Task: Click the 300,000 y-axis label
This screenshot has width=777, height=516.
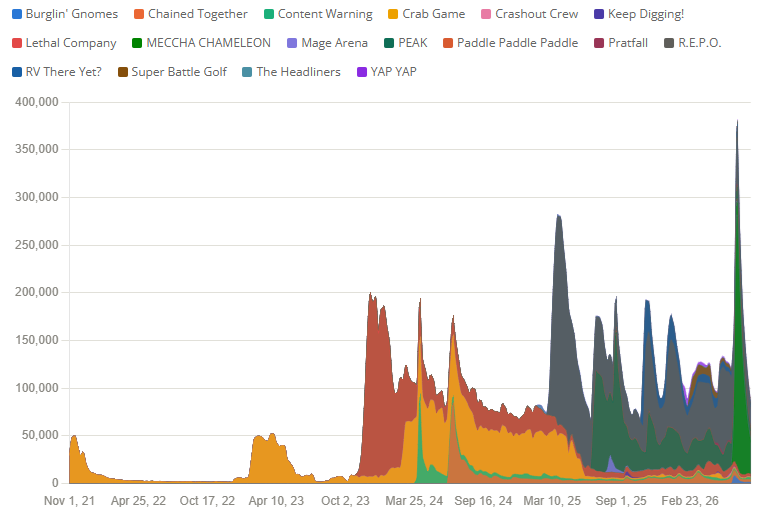Action: pos(37,197)
